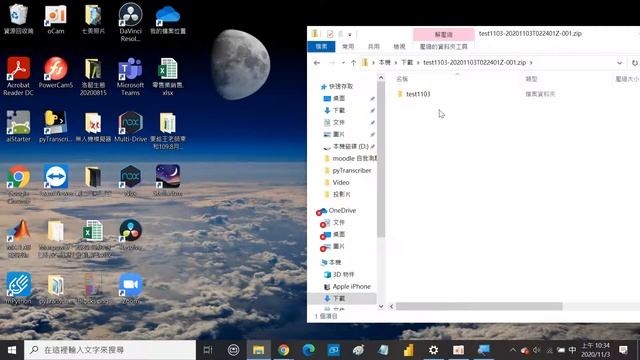Click the horizontal scrollbar in file list
This screenshot has height=360, width=640.
(x=479, y=306)
